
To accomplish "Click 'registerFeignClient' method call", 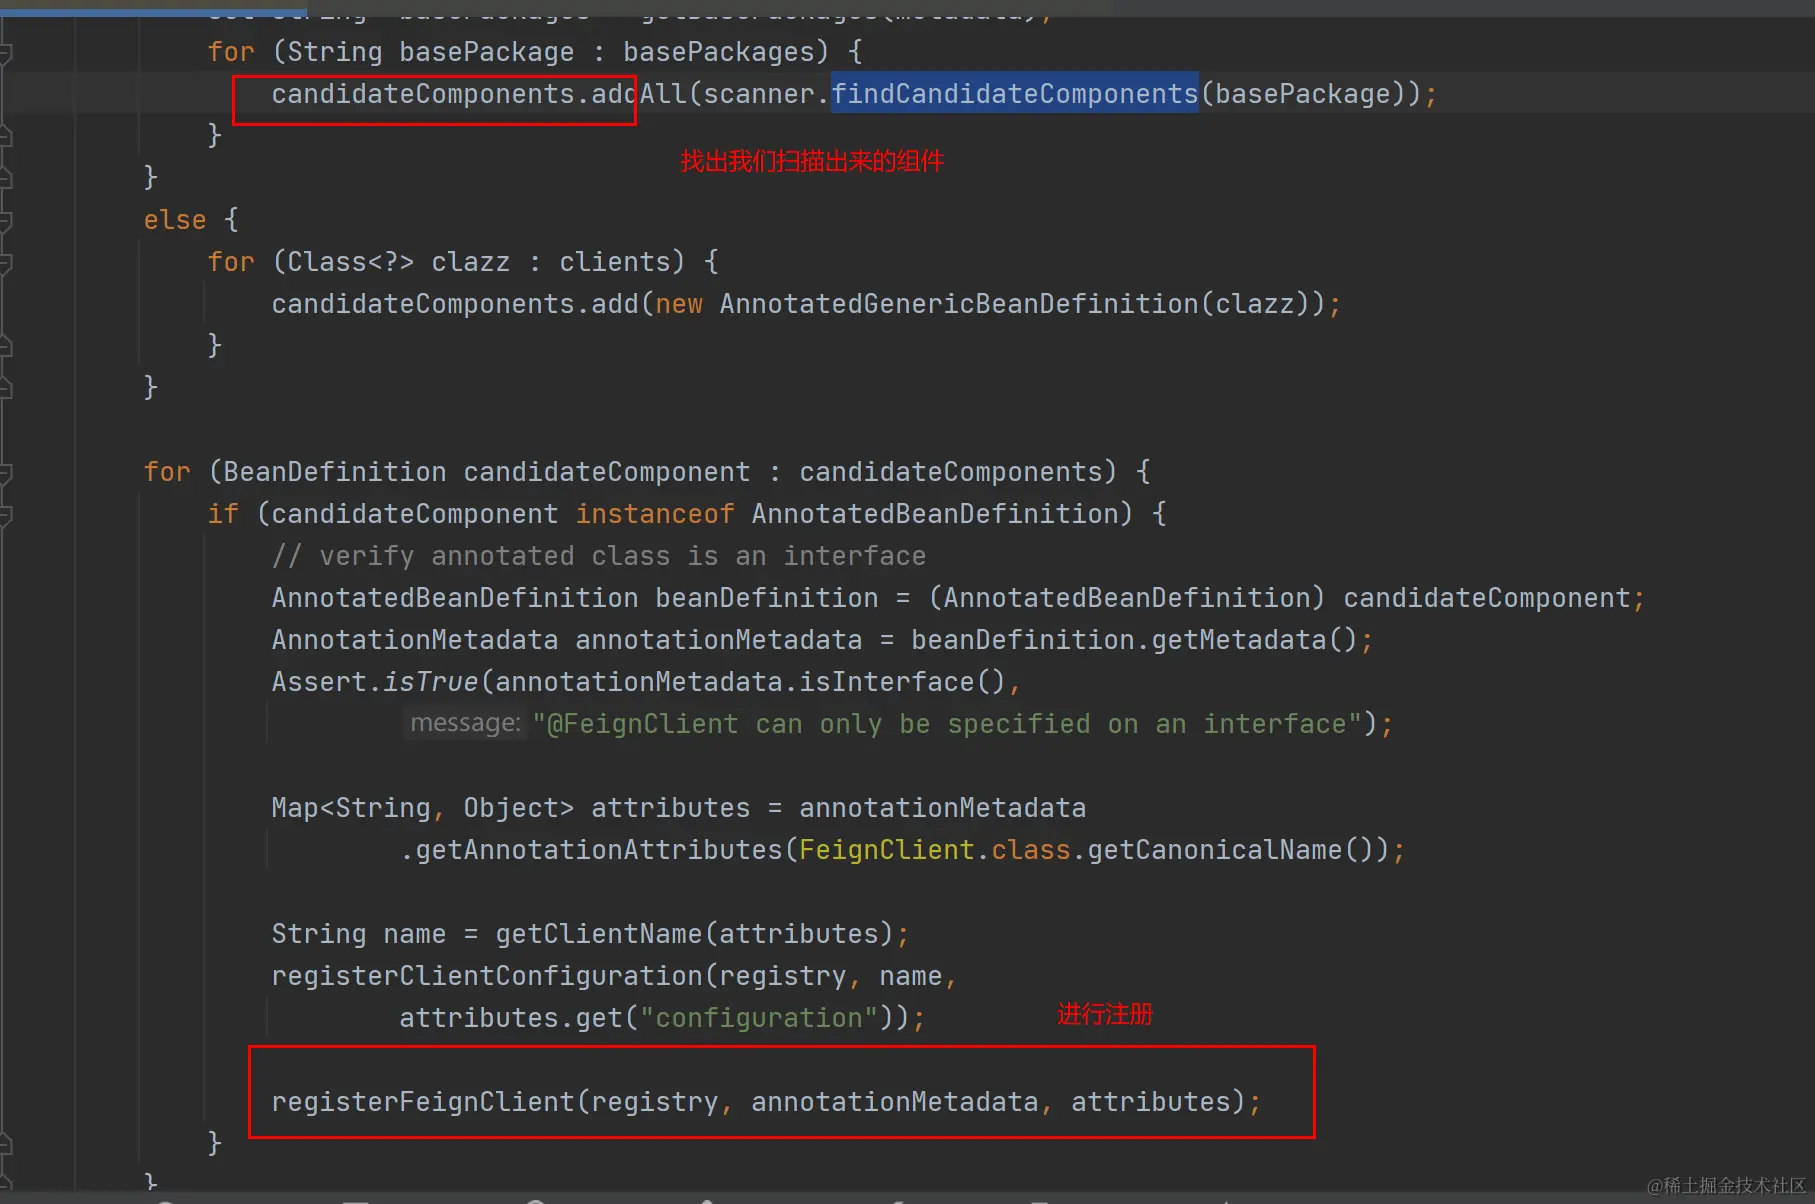I will pos(423,1102).
